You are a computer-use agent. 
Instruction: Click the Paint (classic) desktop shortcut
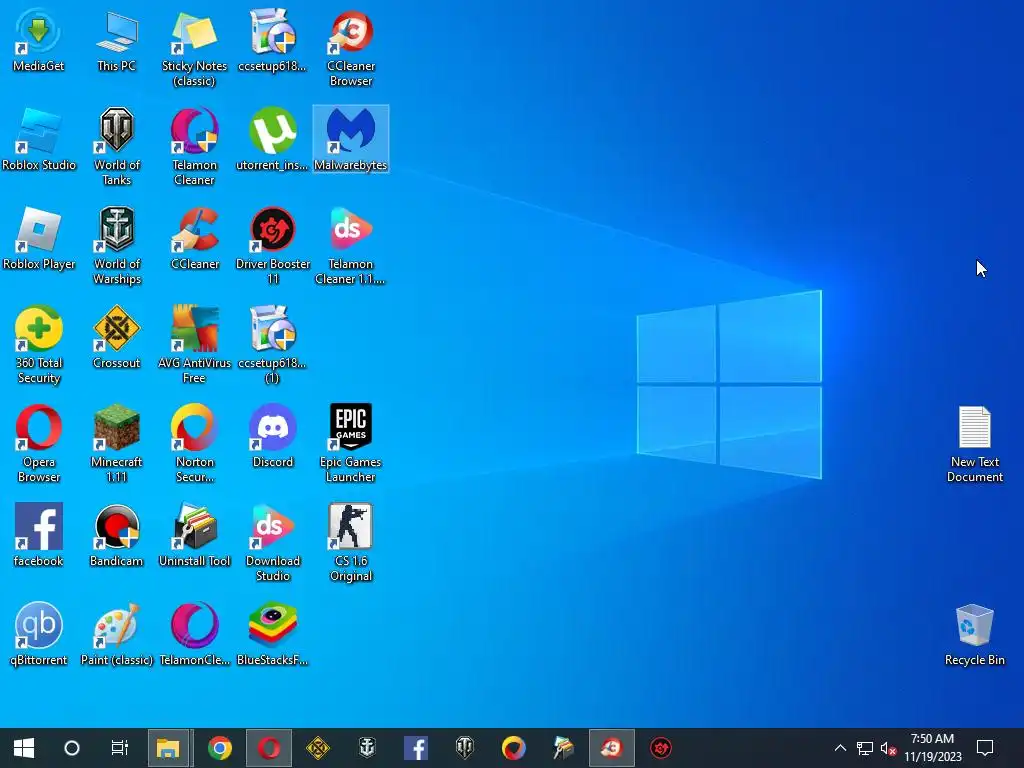click(x=116, y=635)
